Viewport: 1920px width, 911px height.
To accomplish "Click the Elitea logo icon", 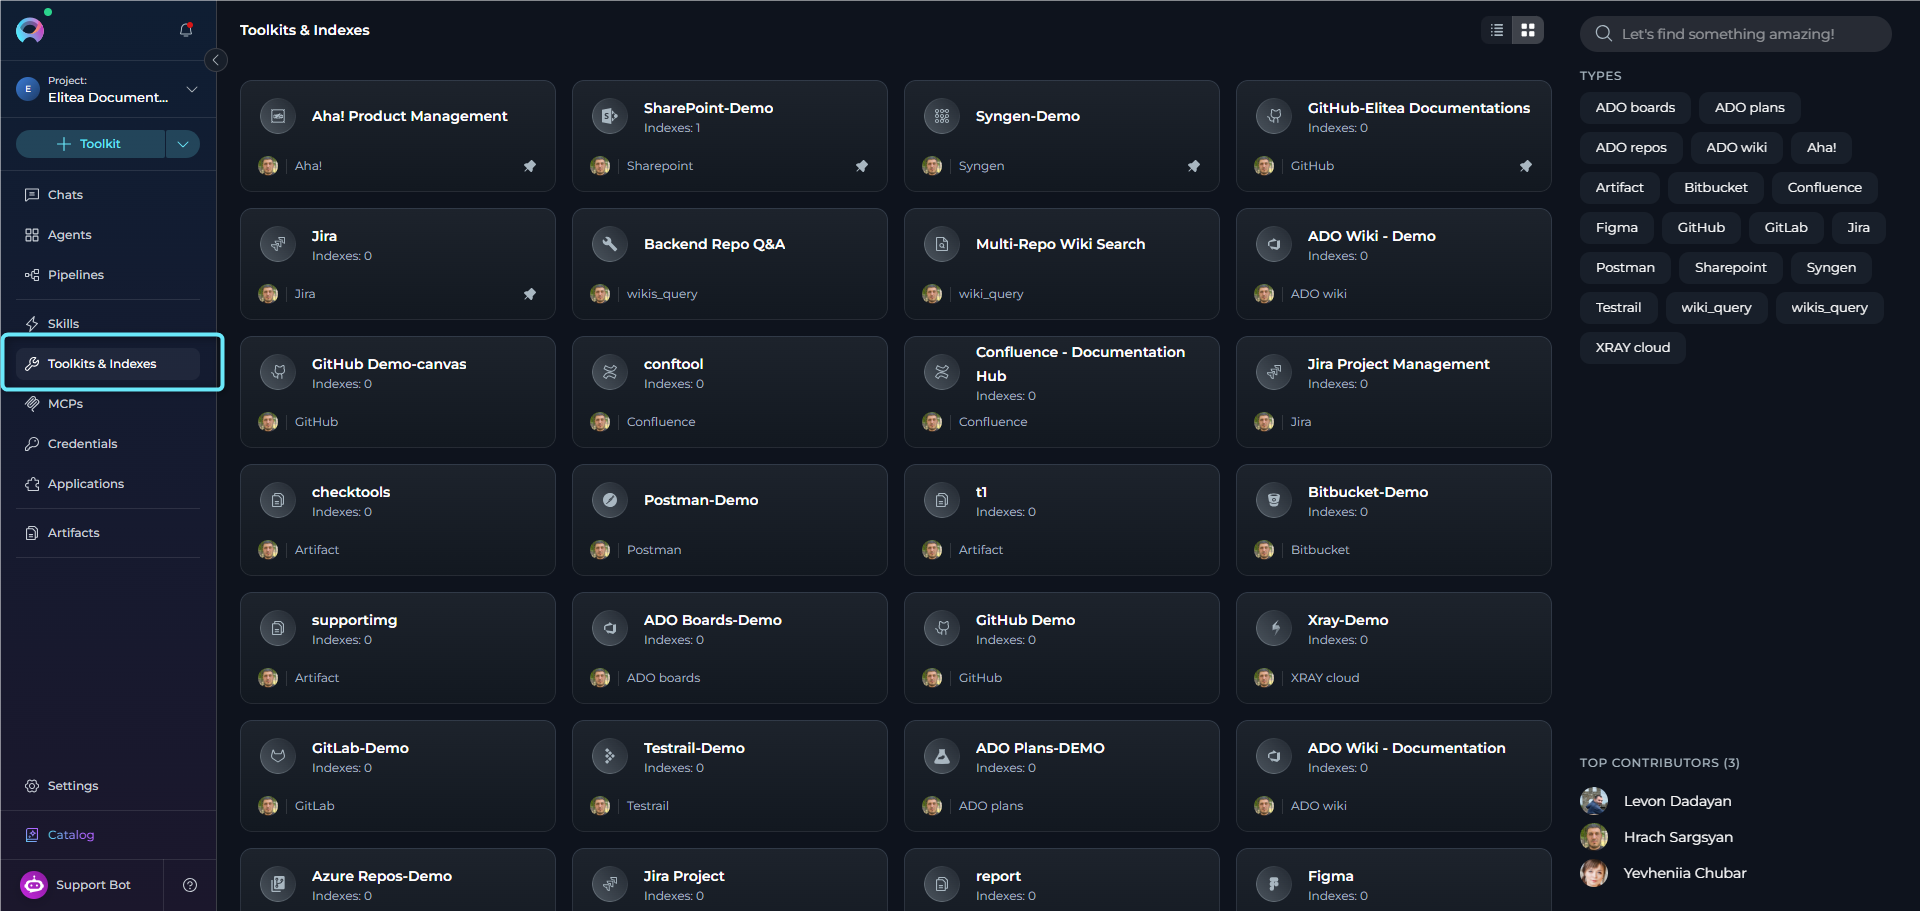I will pyautogui.click(x=30, y=31).
